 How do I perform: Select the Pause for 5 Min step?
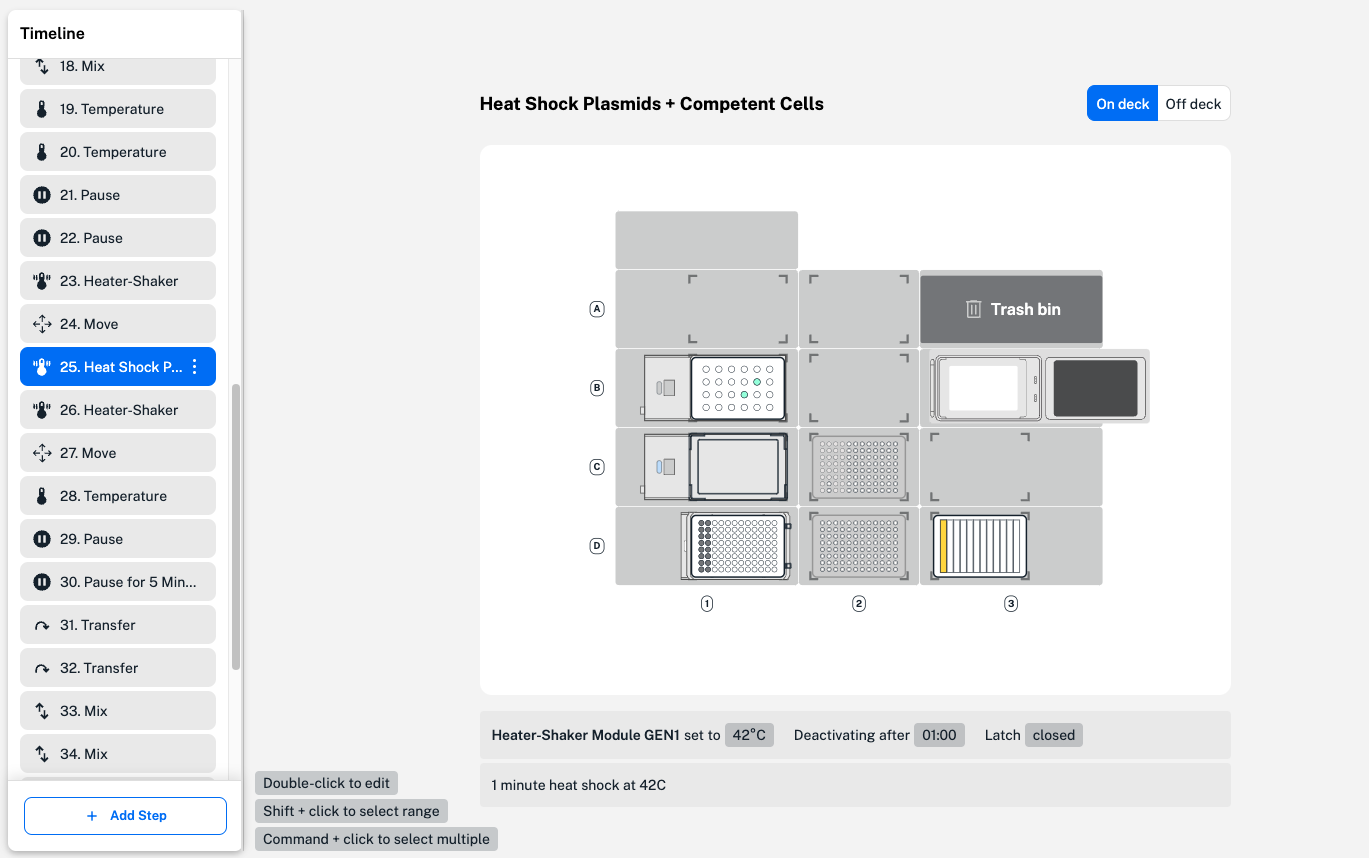pyautogui.click(x=117, y=581)
